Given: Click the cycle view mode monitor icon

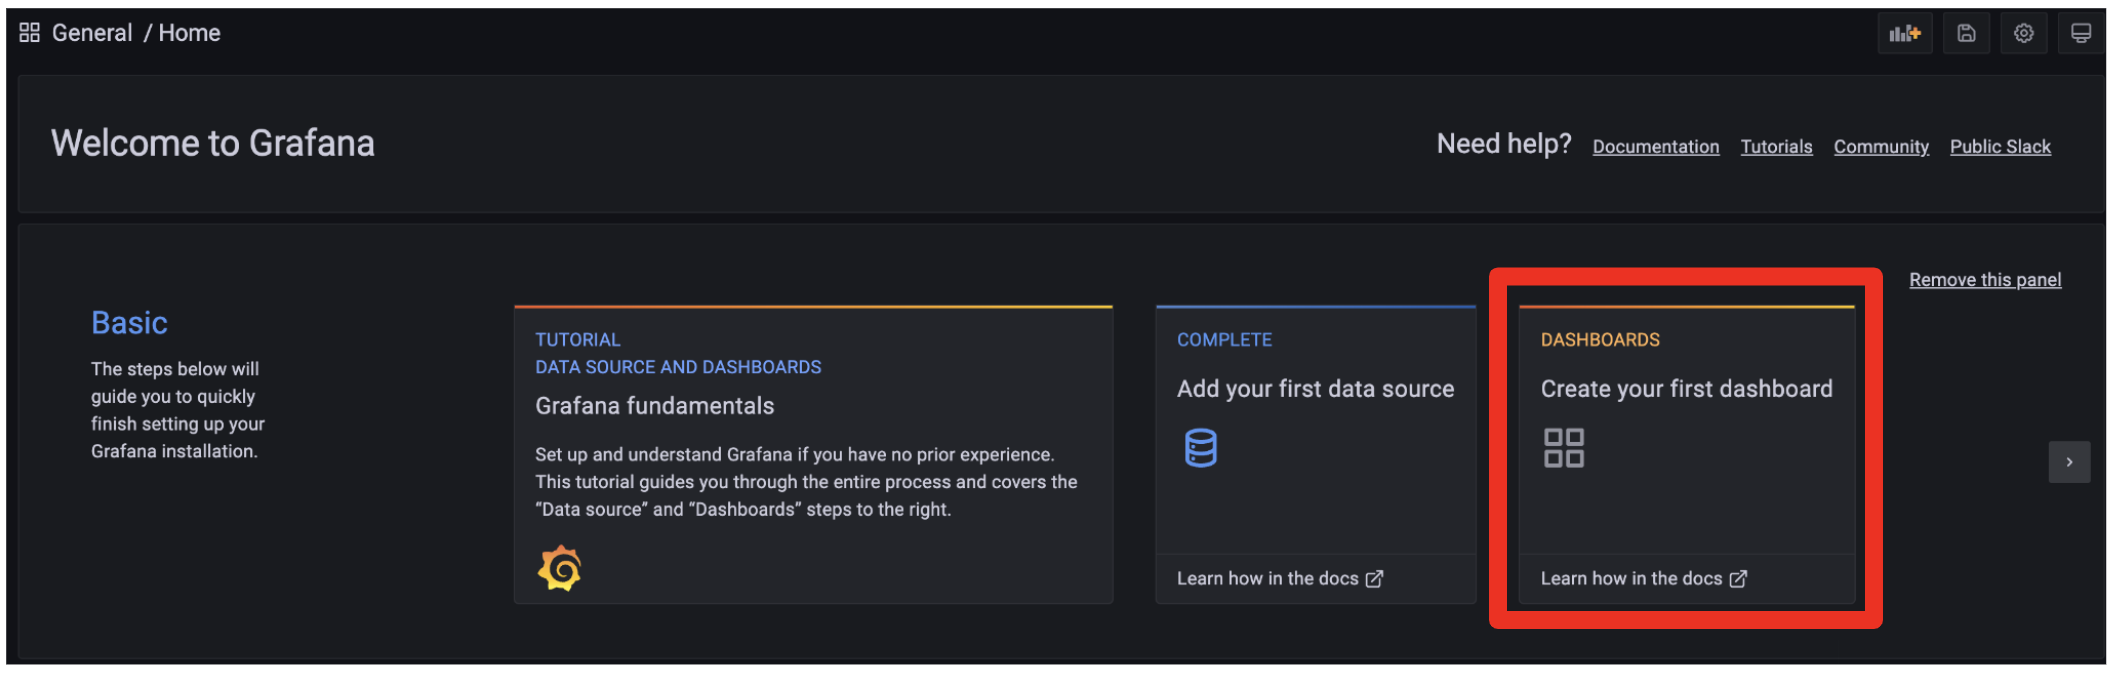Looking at the screenshot, I should [x=2081, y=34].
